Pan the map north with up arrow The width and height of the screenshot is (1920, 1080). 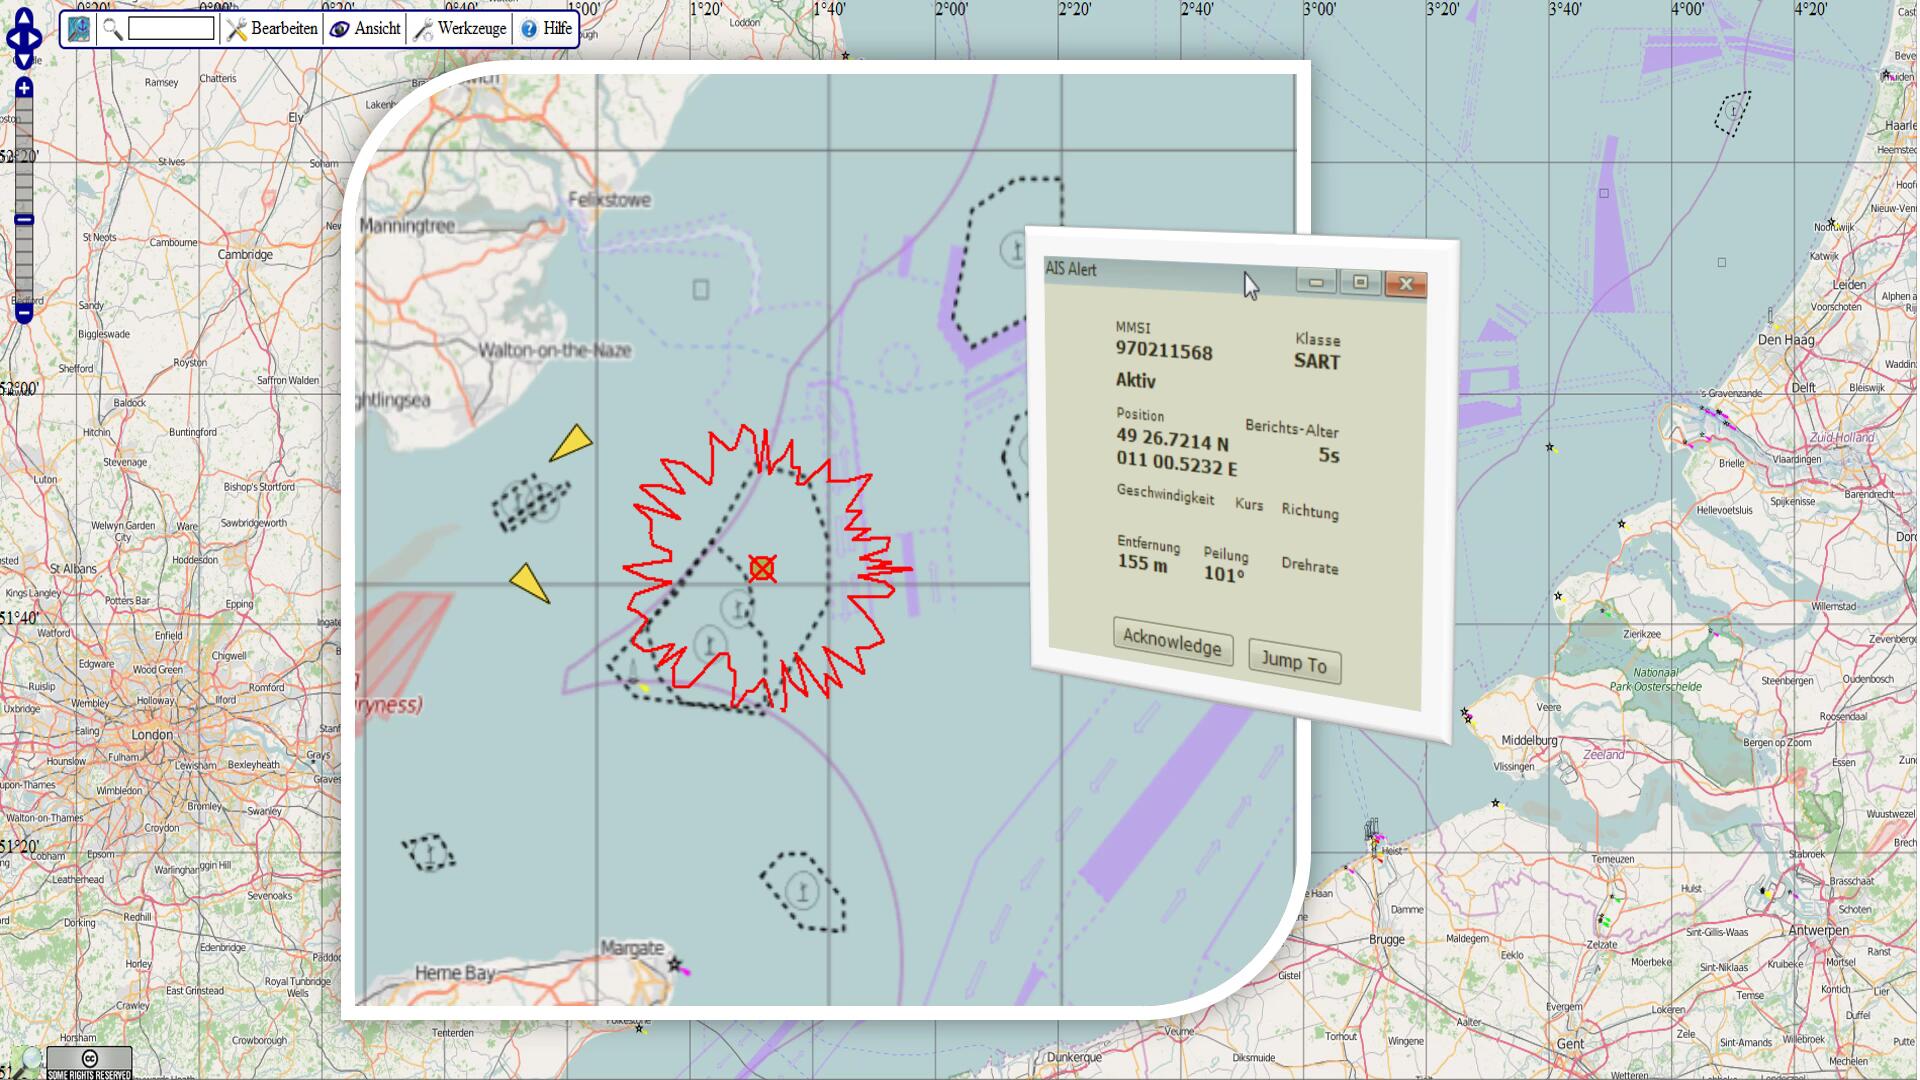[24, 15]
